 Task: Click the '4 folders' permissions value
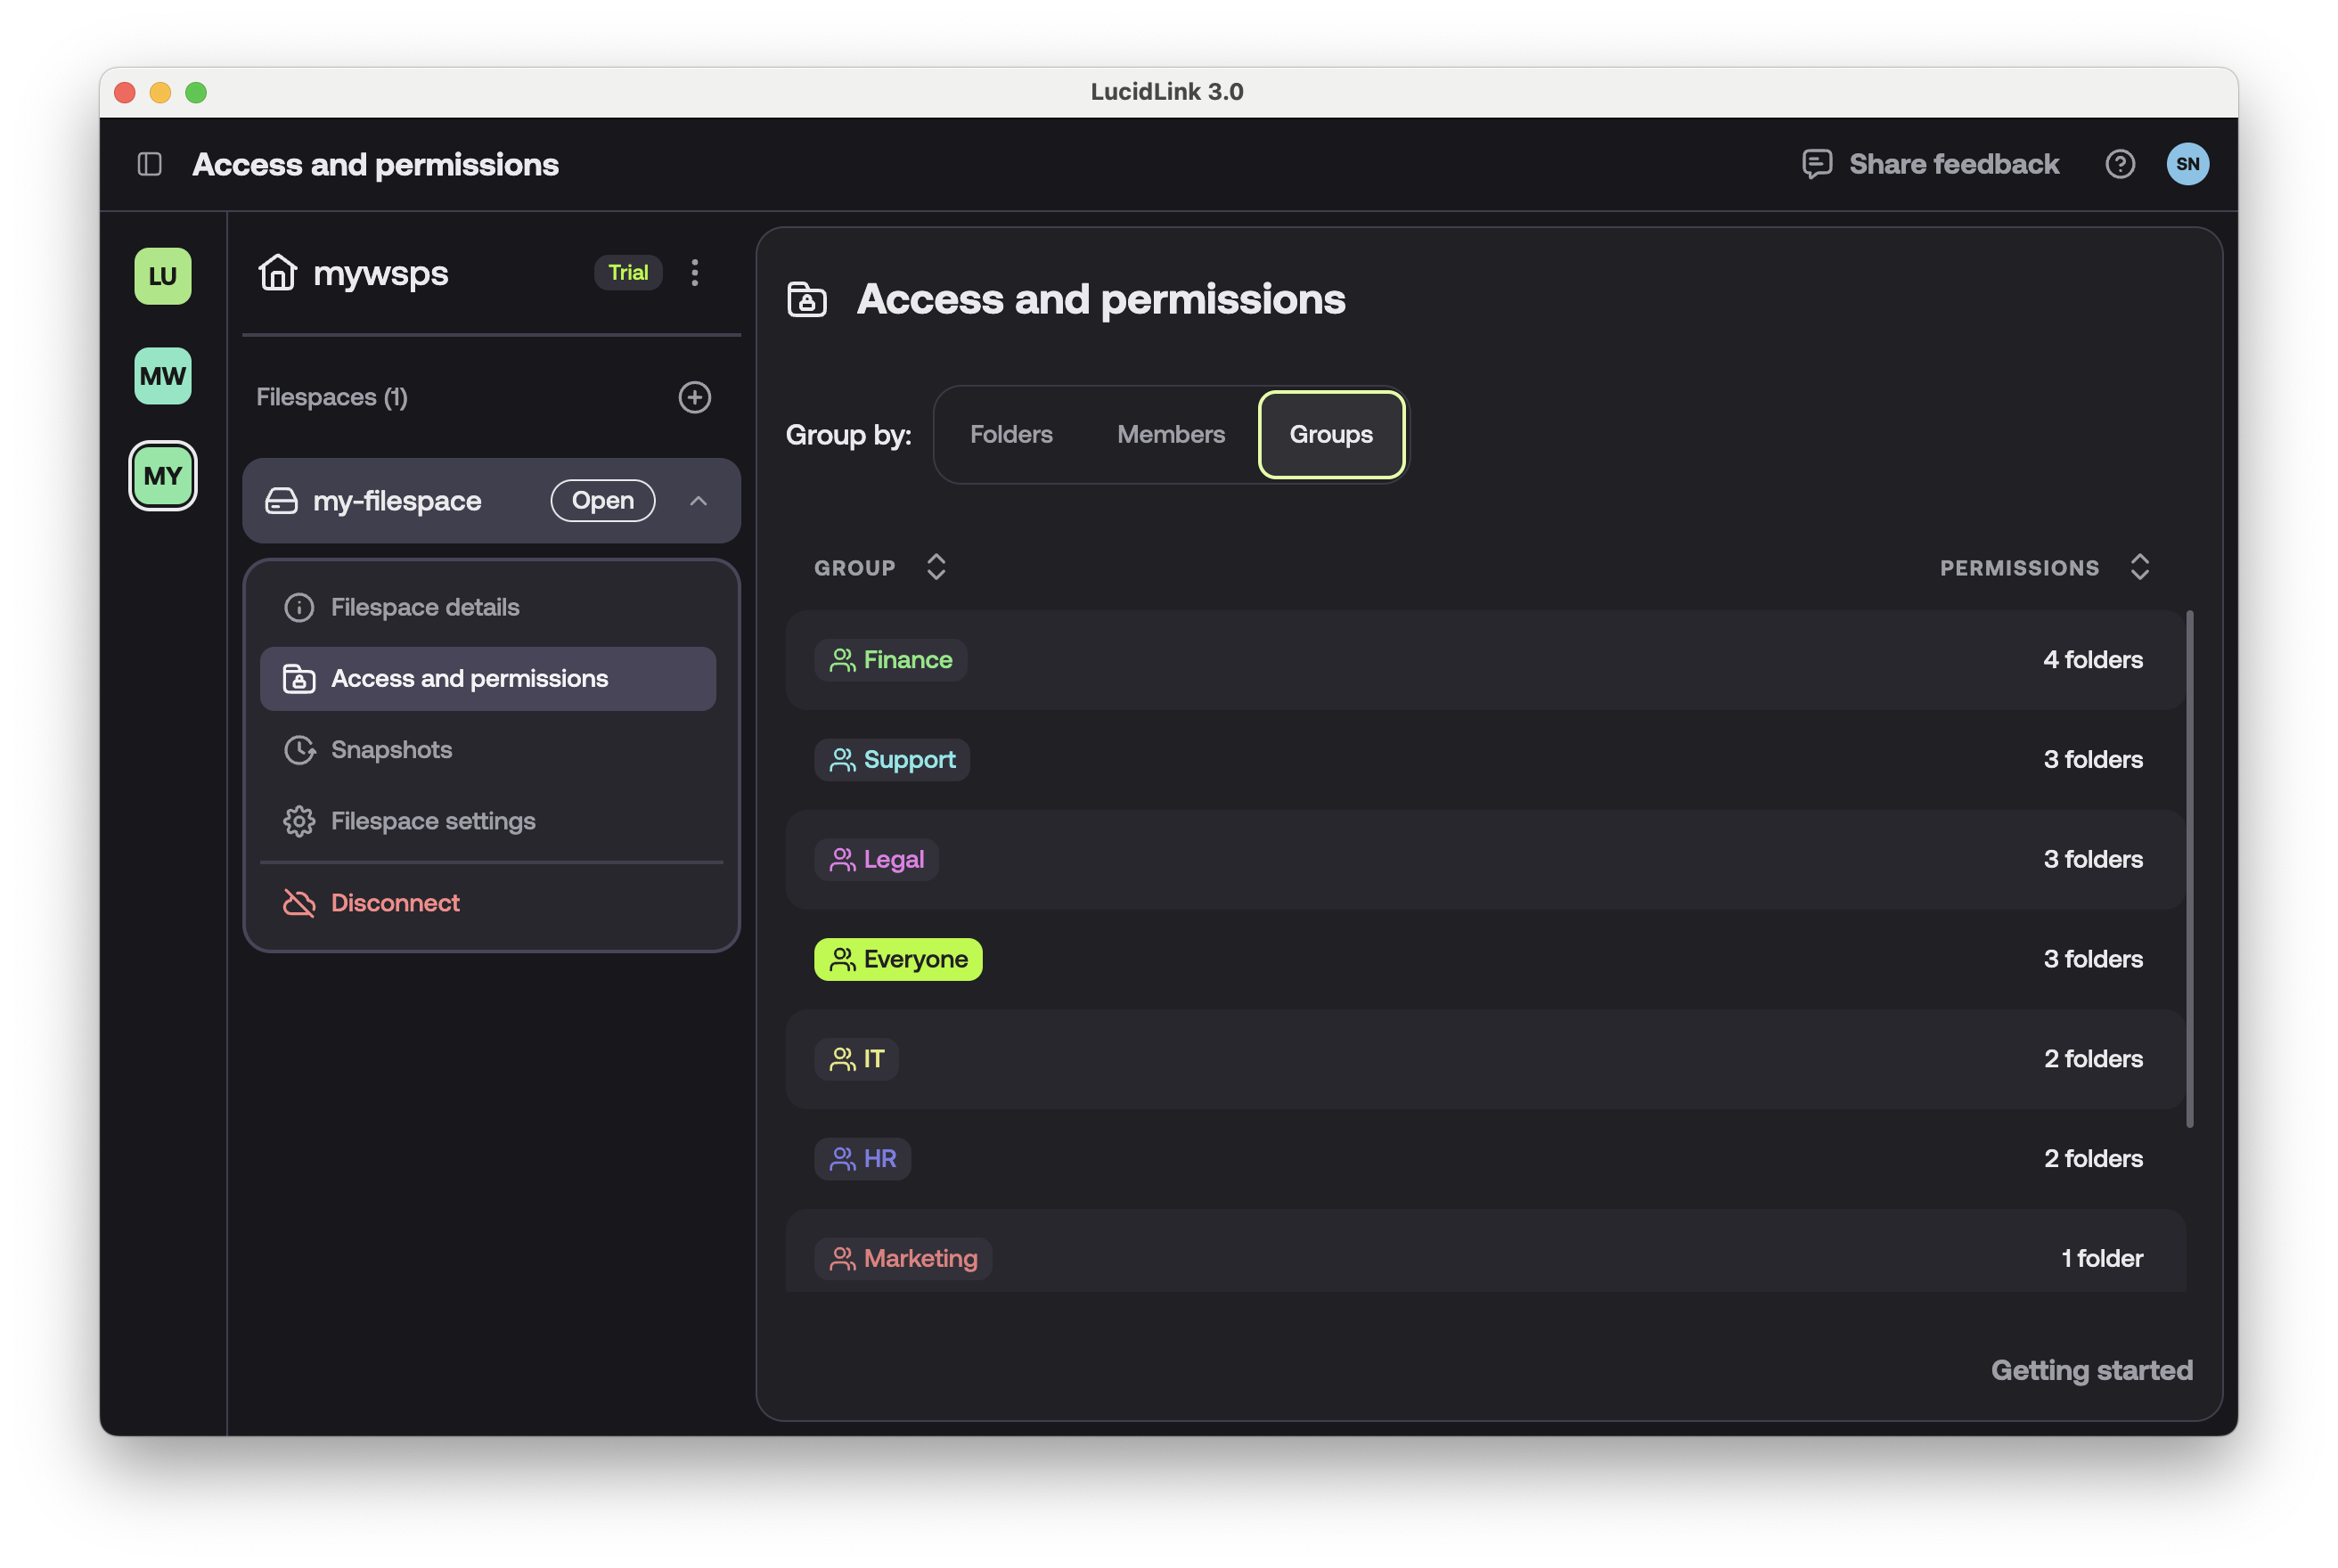click(x=2092, y=660)
